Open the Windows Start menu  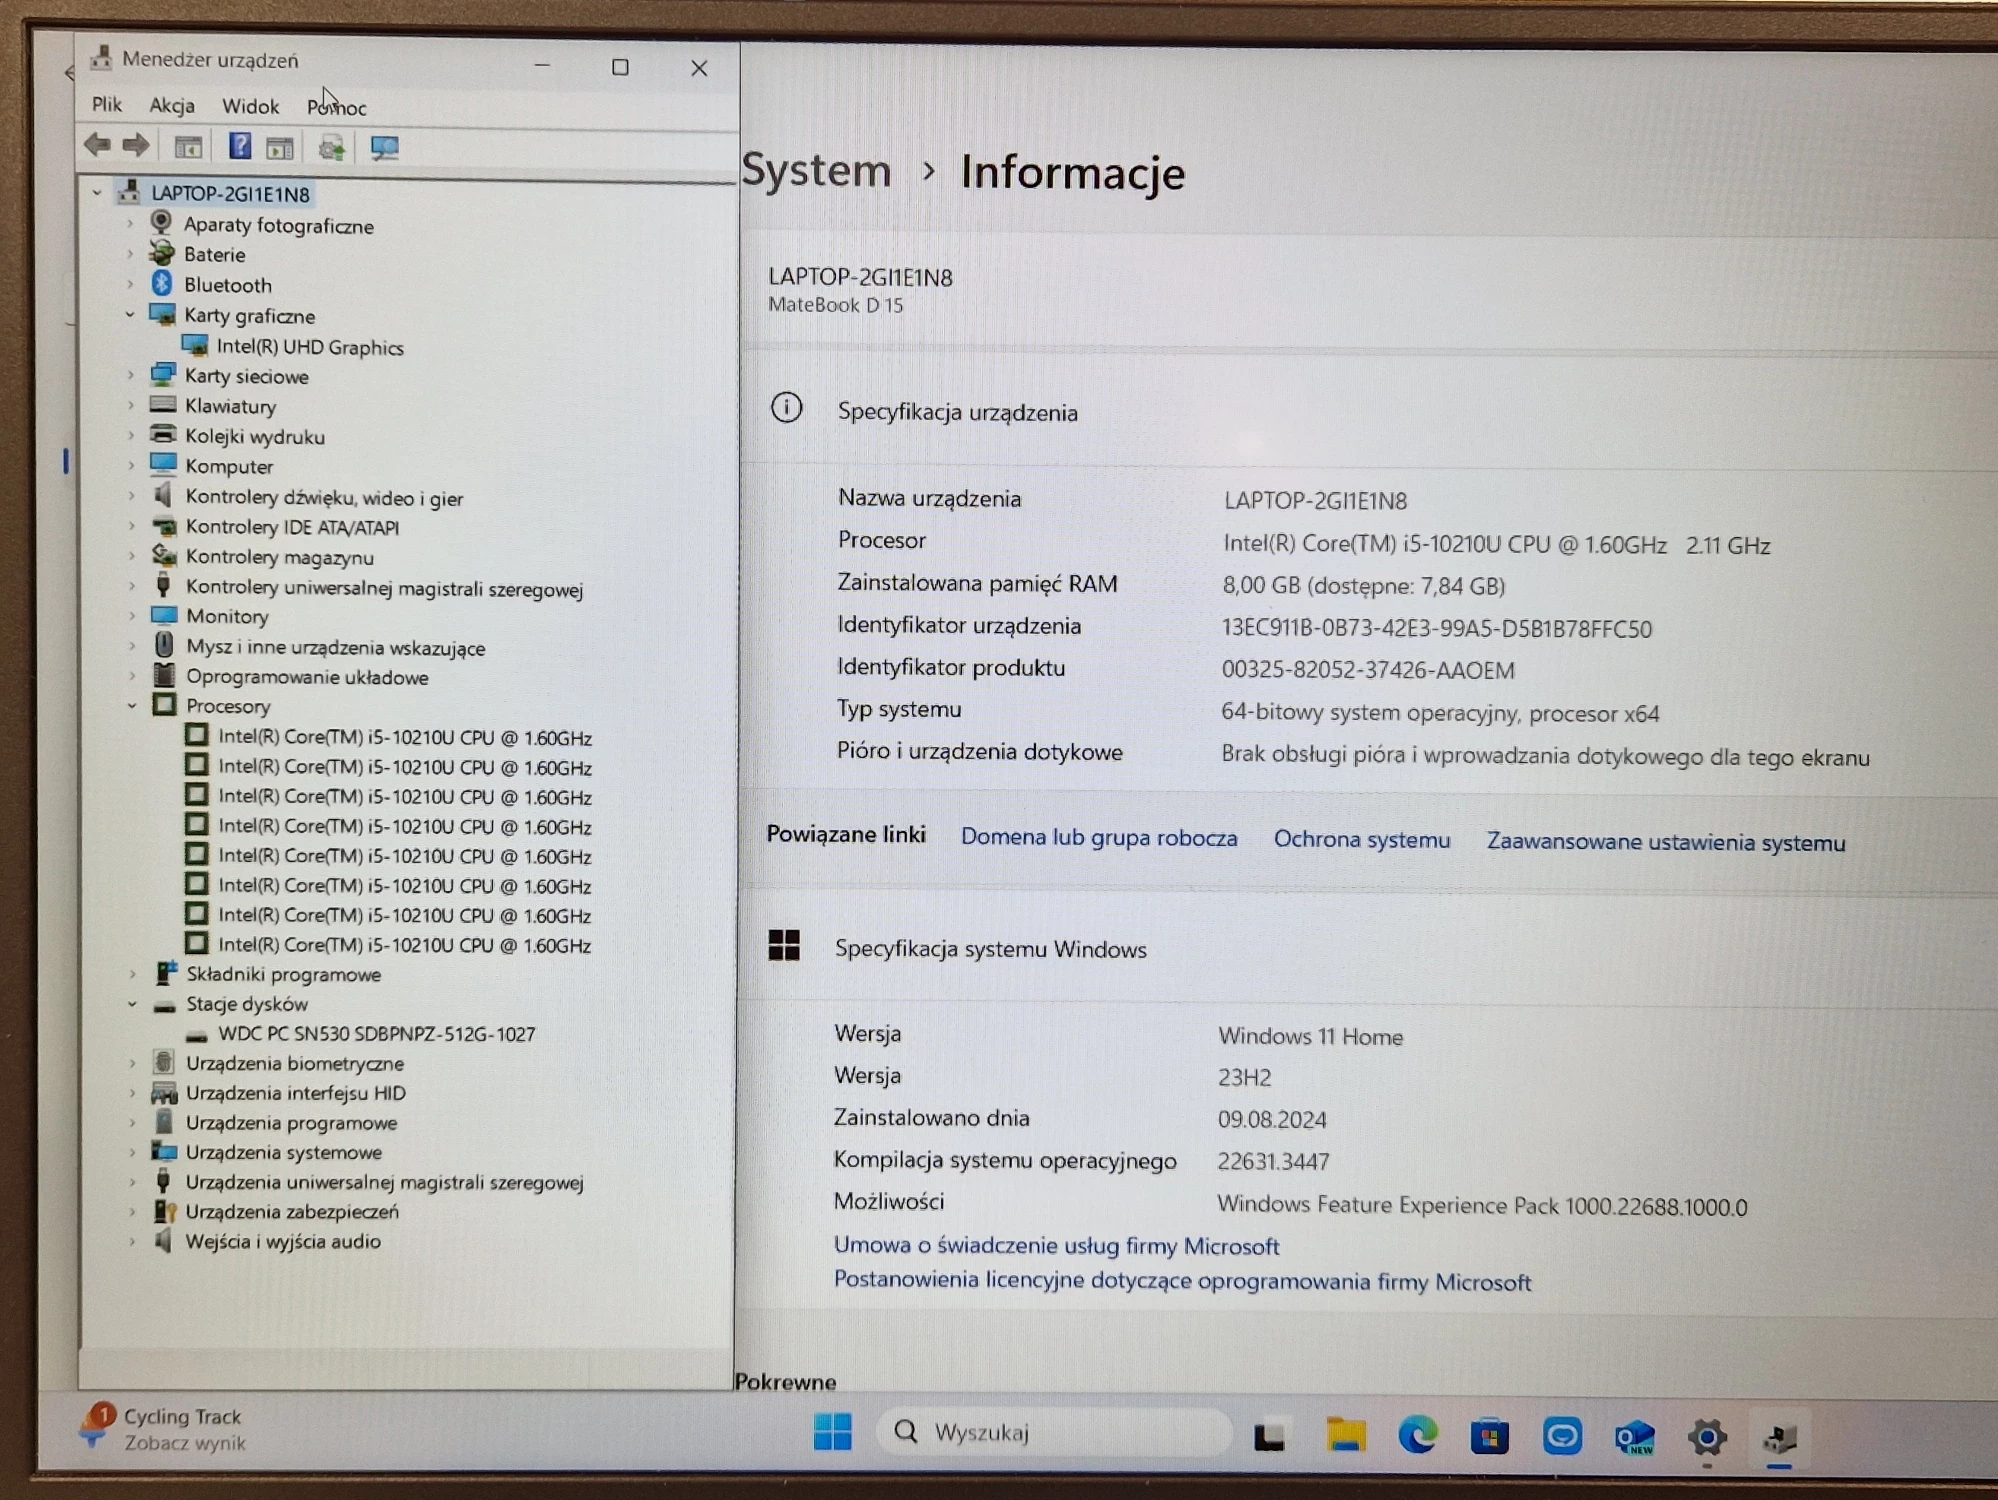point(832,1431)
